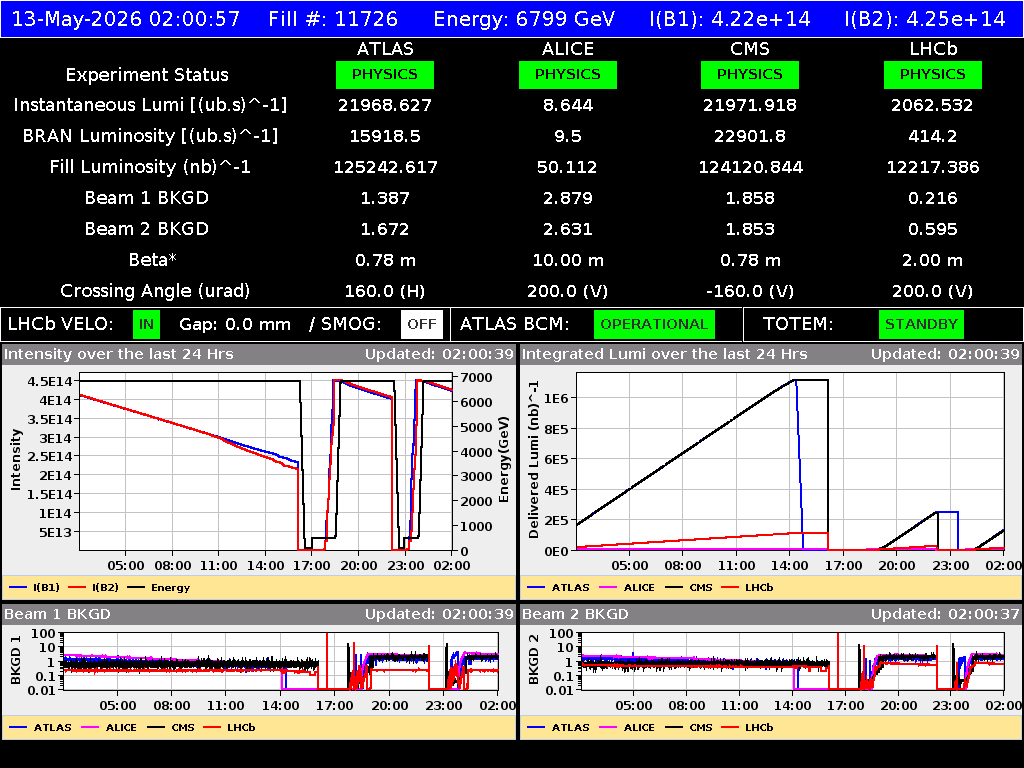Click I(B2) red legend entry in intensity plot
Image resolution: width=1024 pixels, height=768 pixels.
point(94,587)
